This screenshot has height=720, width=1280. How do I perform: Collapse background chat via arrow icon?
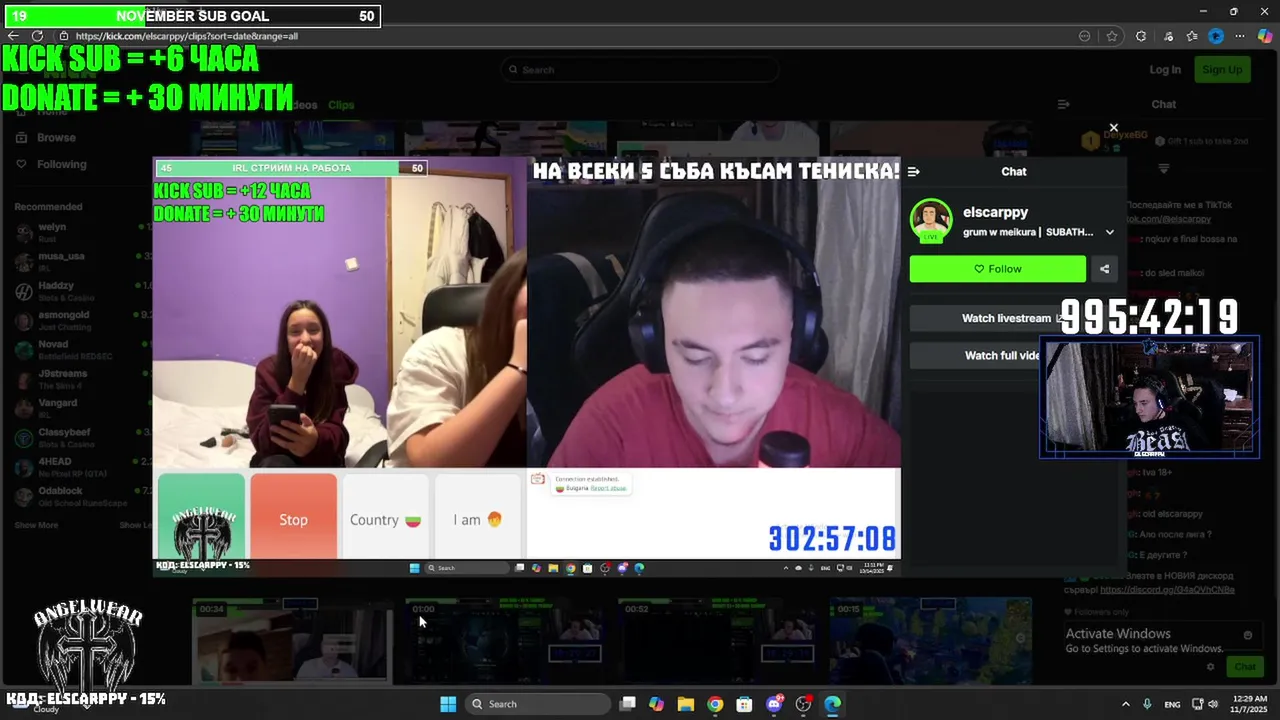(1064, 105)
